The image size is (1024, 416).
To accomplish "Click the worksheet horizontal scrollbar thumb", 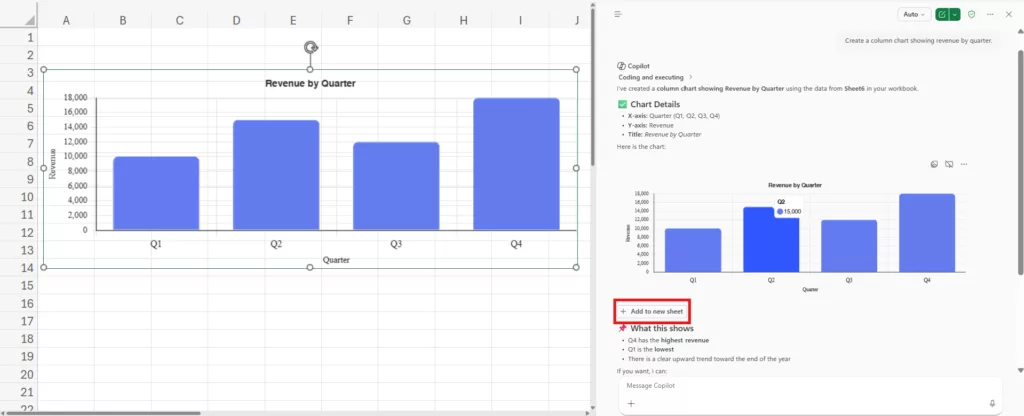I will [102, 413].
